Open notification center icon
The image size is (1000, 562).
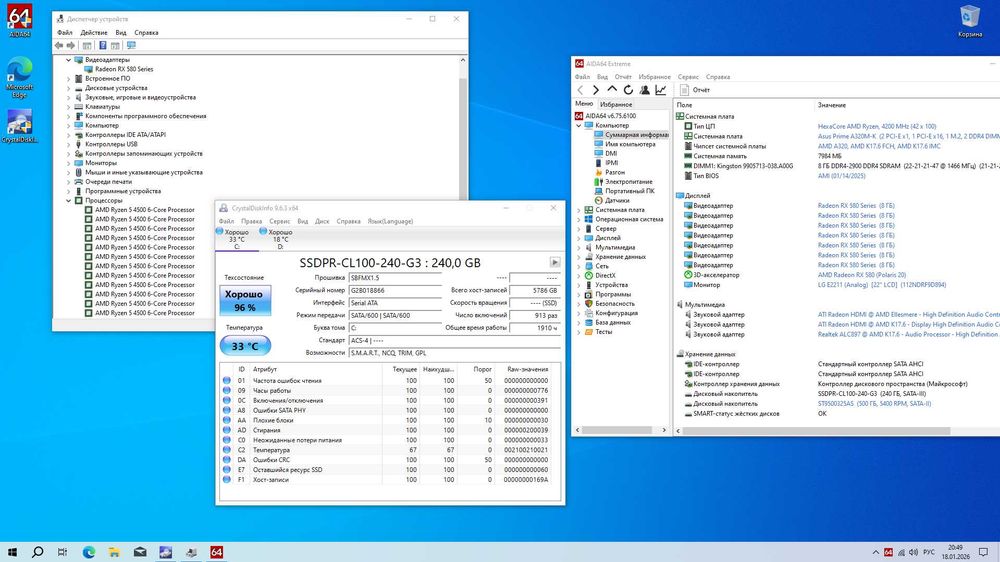pos(983,552)
